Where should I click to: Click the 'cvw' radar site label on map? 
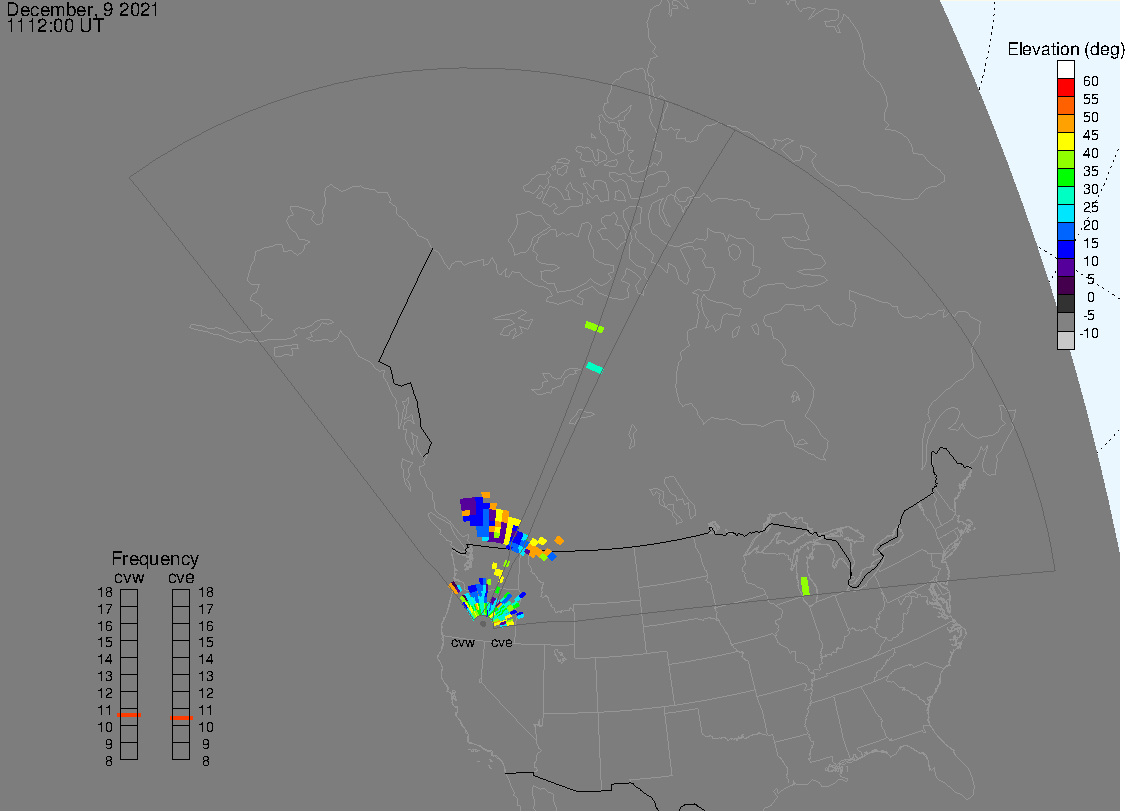(x=463, y=642)
